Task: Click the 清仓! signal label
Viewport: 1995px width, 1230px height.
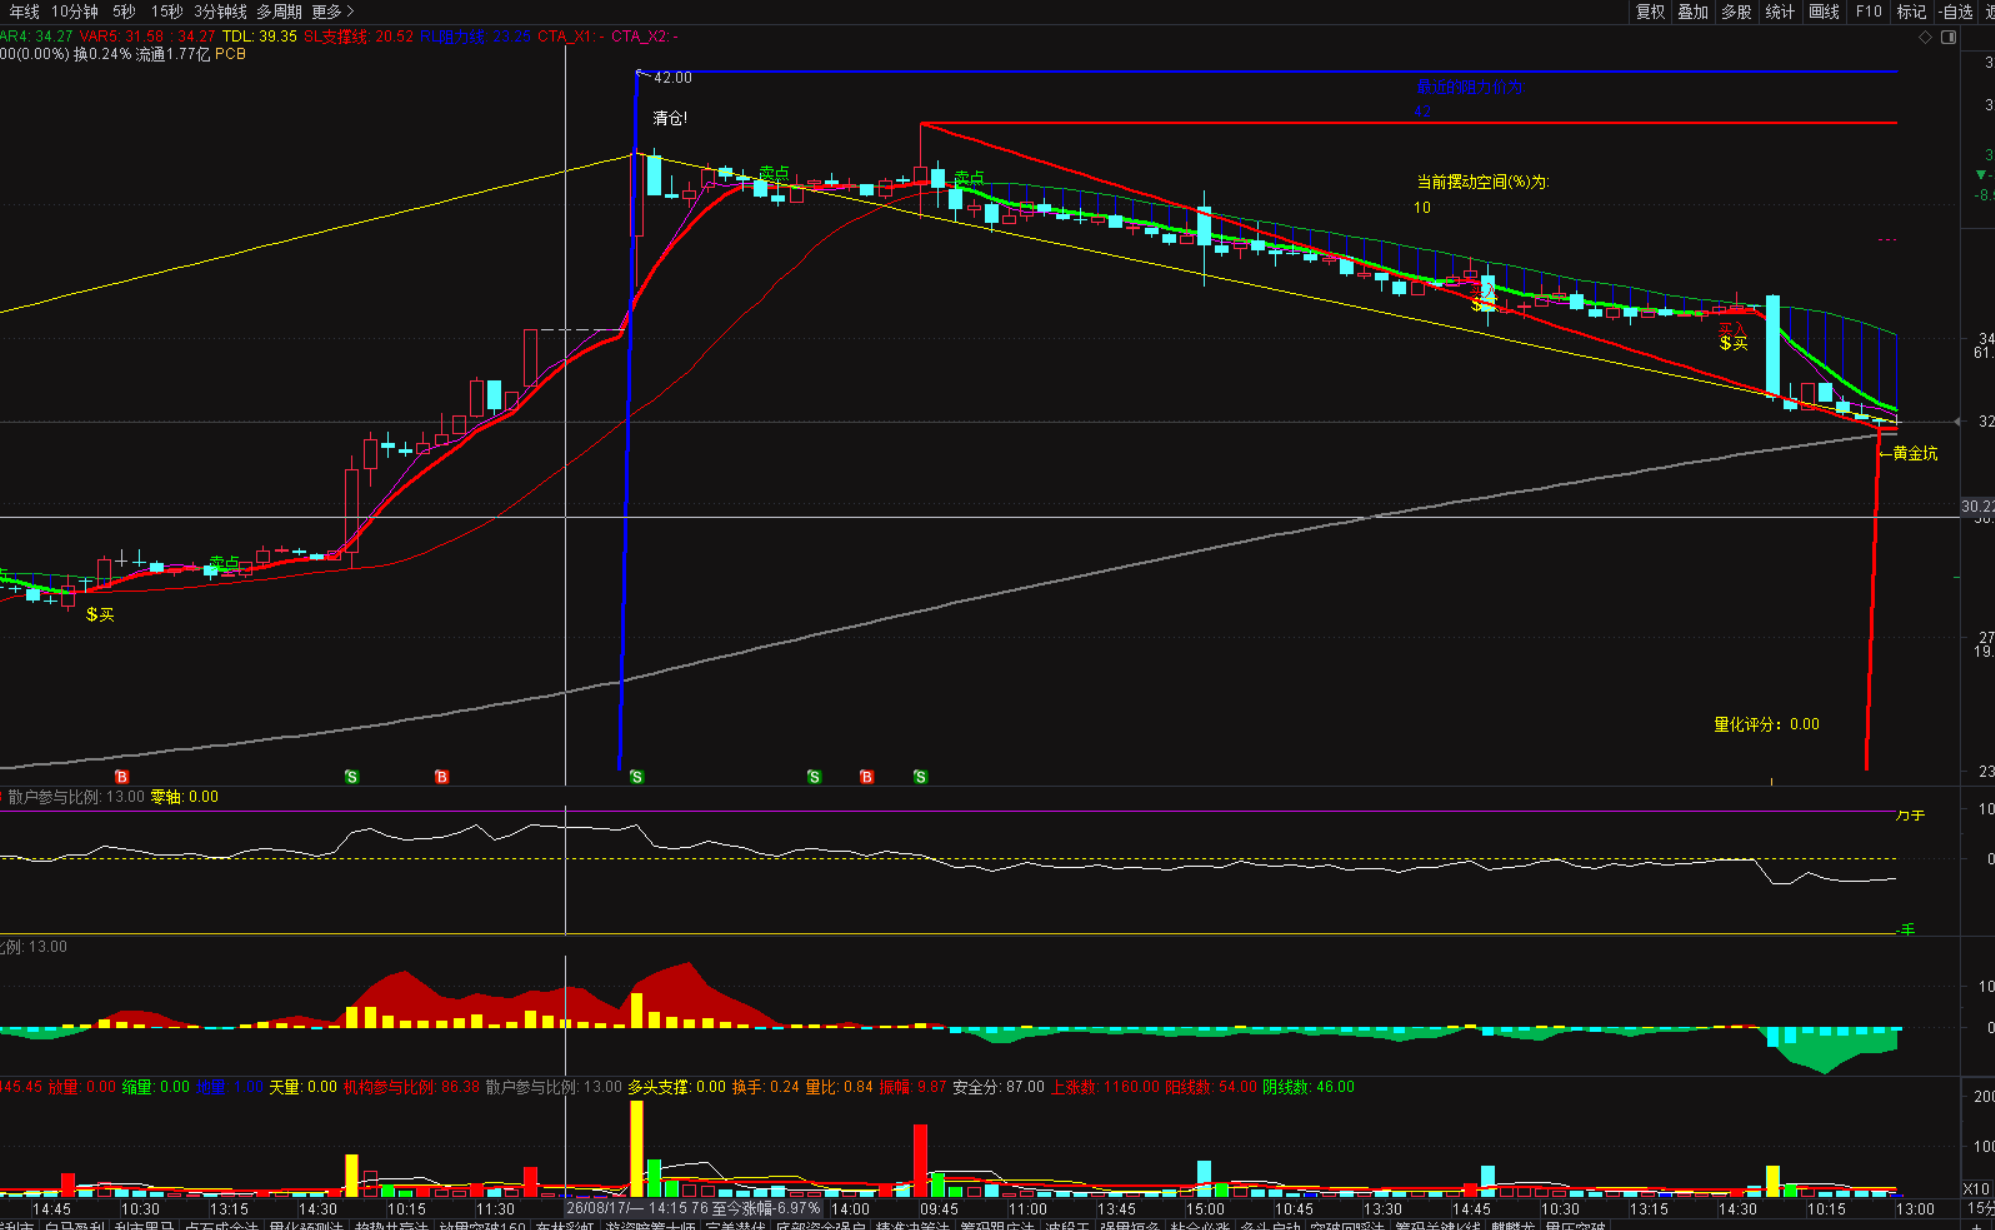Action: click(x=670, y=118)
